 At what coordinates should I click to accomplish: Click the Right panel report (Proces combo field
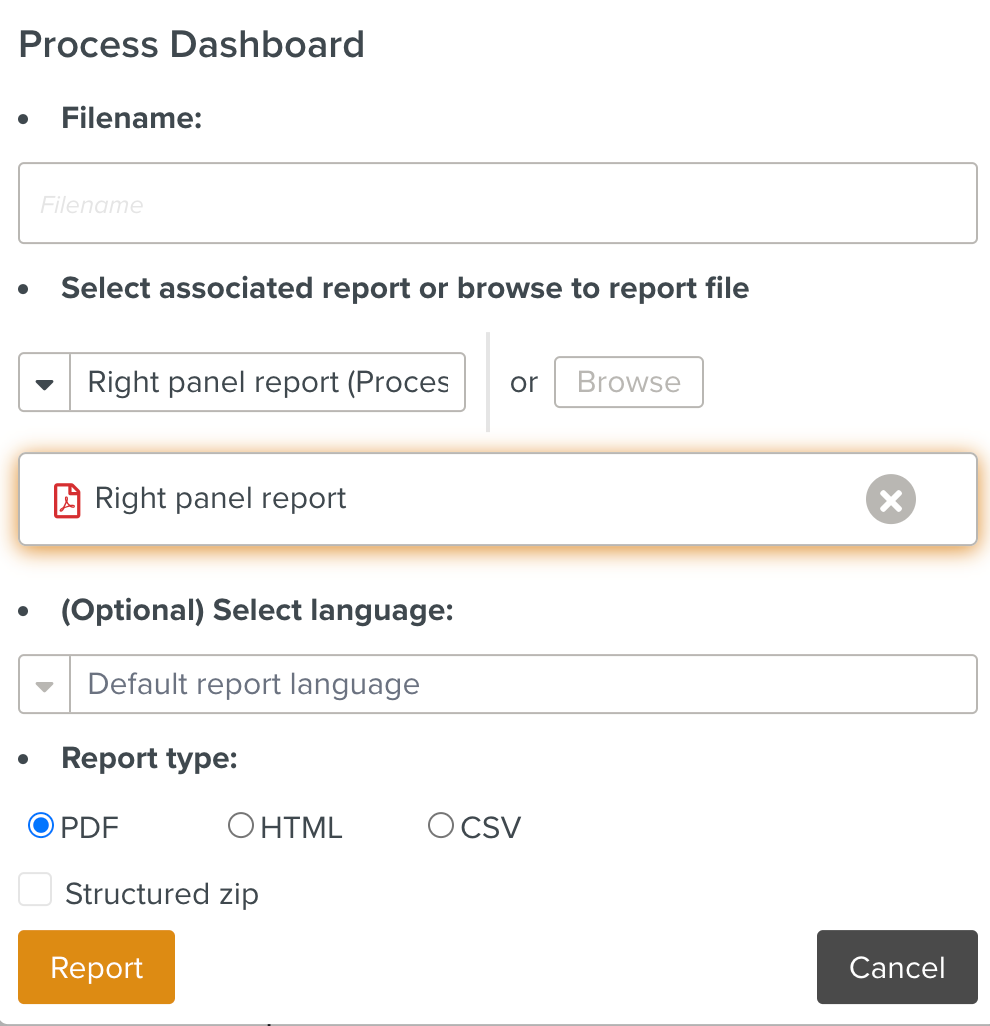[x=267, y=382]
